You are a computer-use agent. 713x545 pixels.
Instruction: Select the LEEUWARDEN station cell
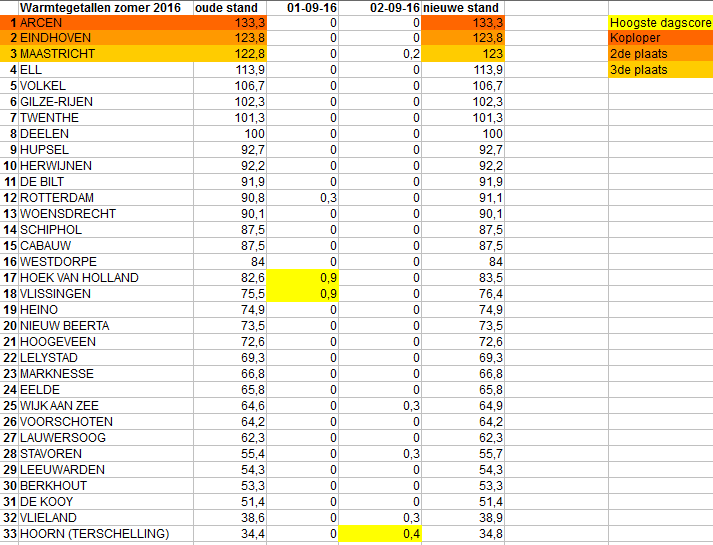pyautogui.click(x=106, y=470)
